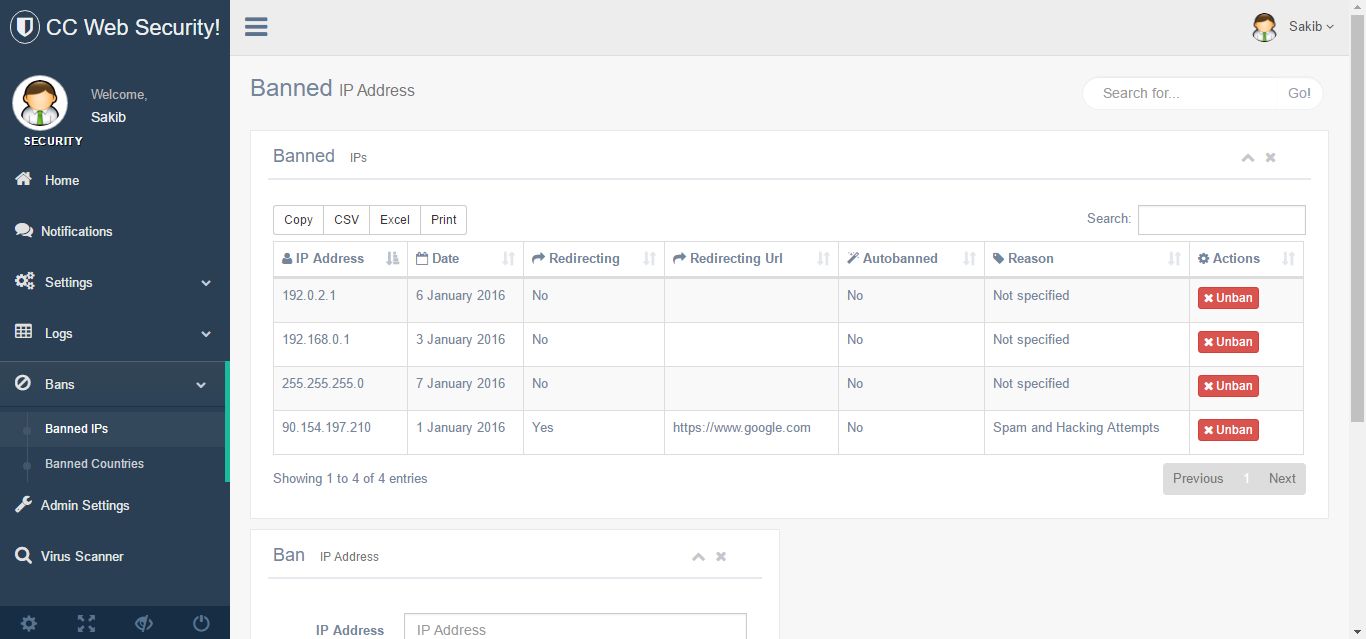The width and height of the screenshot is (1366, 639).
Task: Open Admin Settings in the sidebar
Action: click(85, 505)
